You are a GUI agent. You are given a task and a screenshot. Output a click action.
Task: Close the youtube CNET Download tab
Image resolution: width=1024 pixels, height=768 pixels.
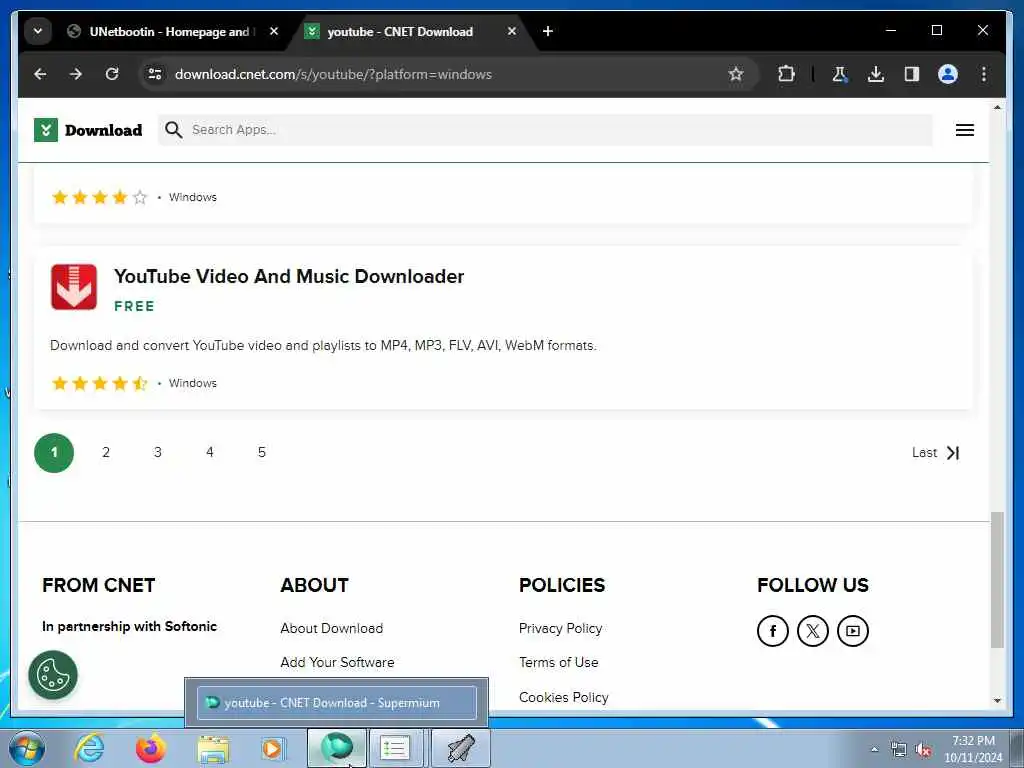(x=512, y=31)
